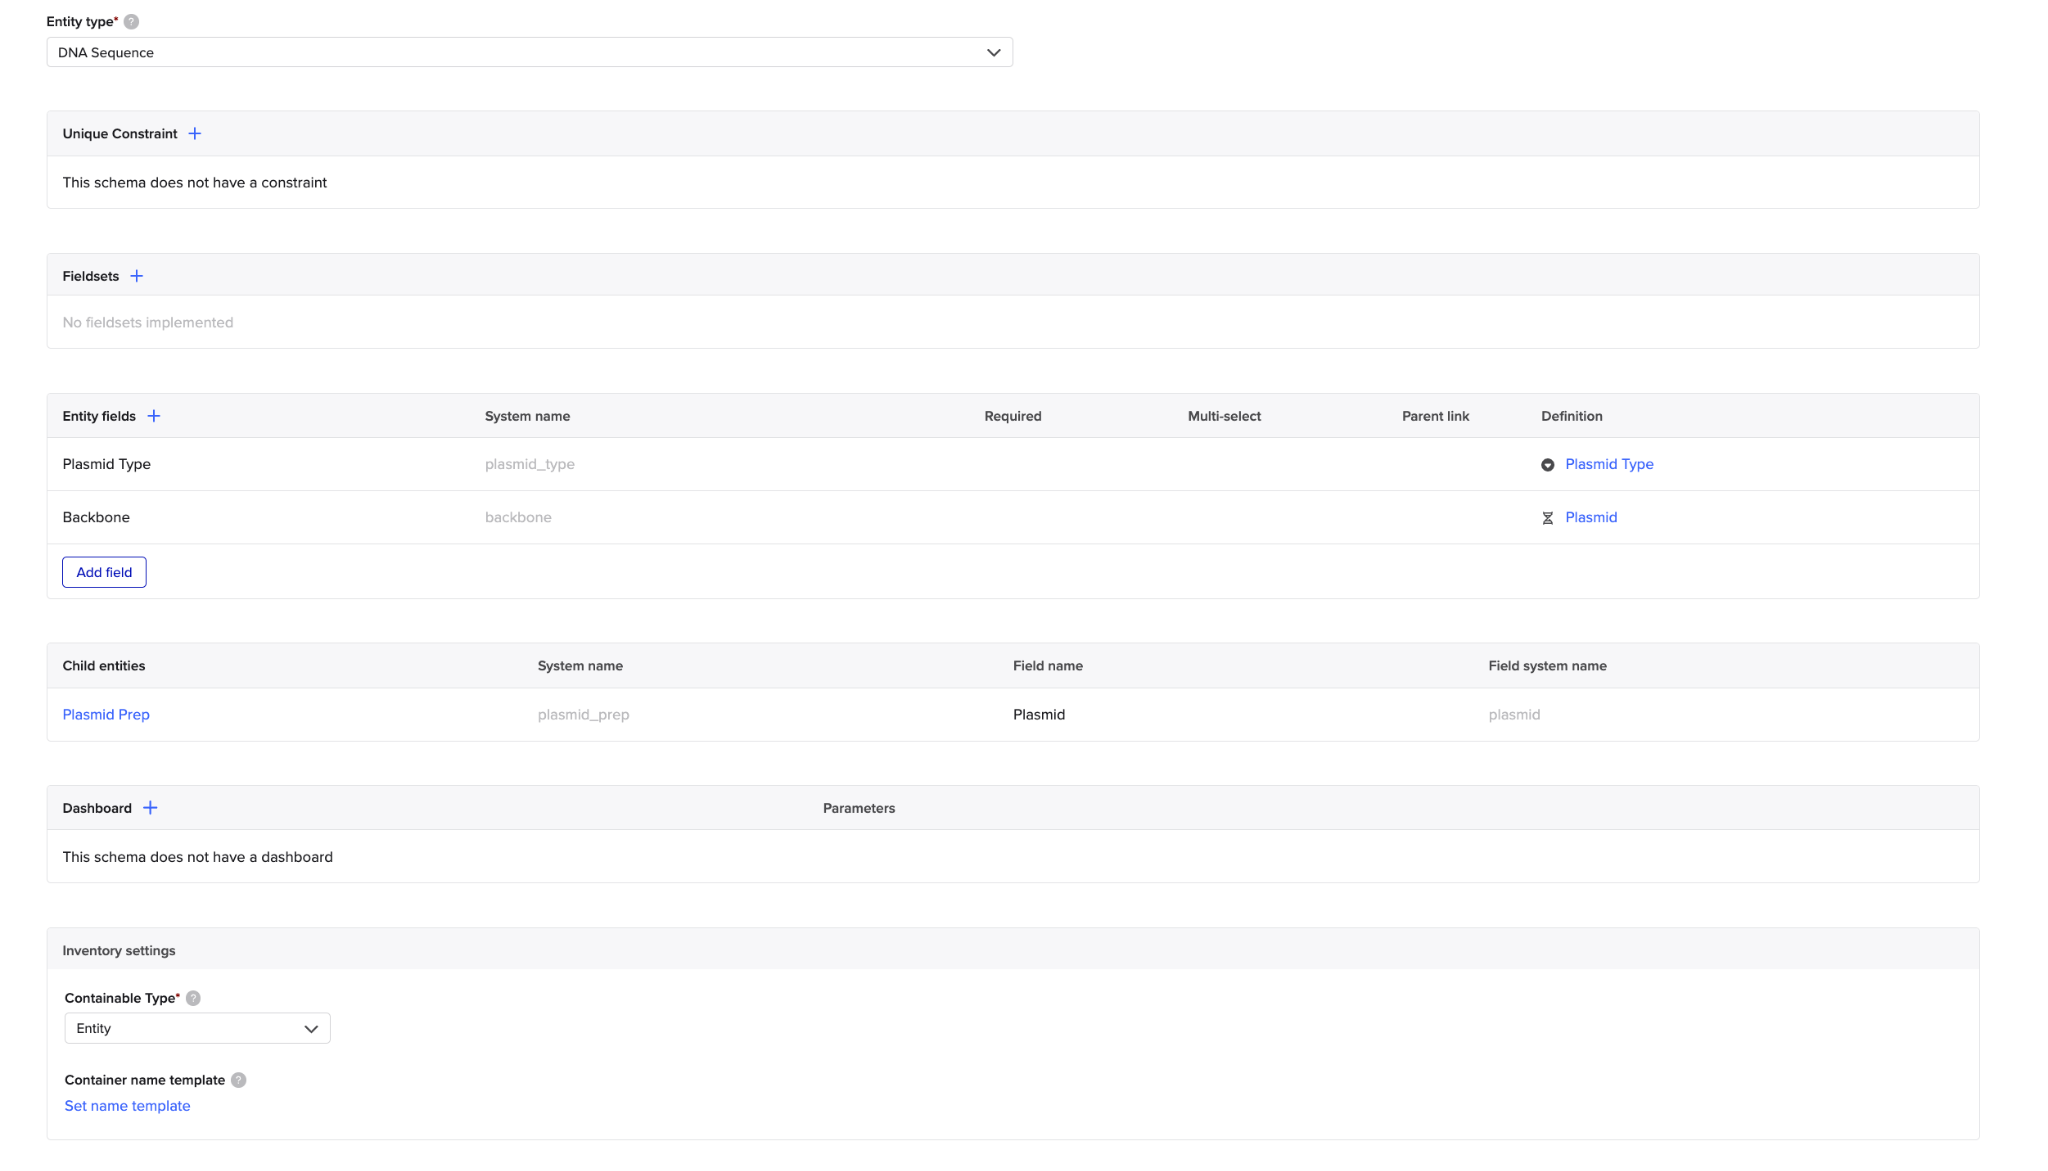Click the DNA icon beside Plasmid definition

click(1547, 518)
